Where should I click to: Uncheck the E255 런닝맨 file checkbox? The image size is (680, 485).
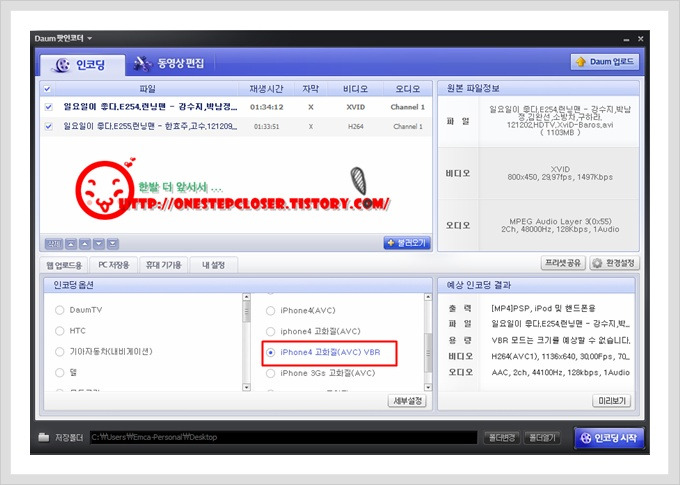[49, 126]
